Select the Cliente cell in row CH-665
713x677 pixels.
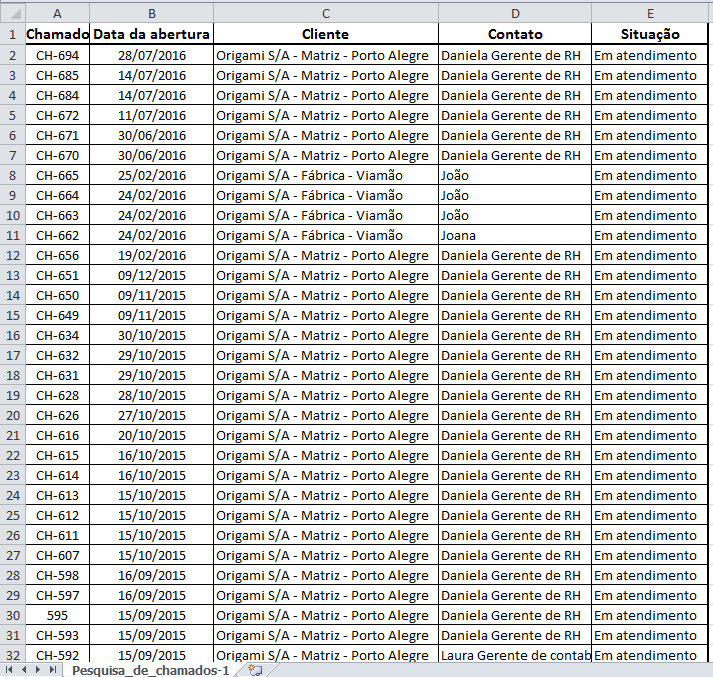[x=326, y=176]
